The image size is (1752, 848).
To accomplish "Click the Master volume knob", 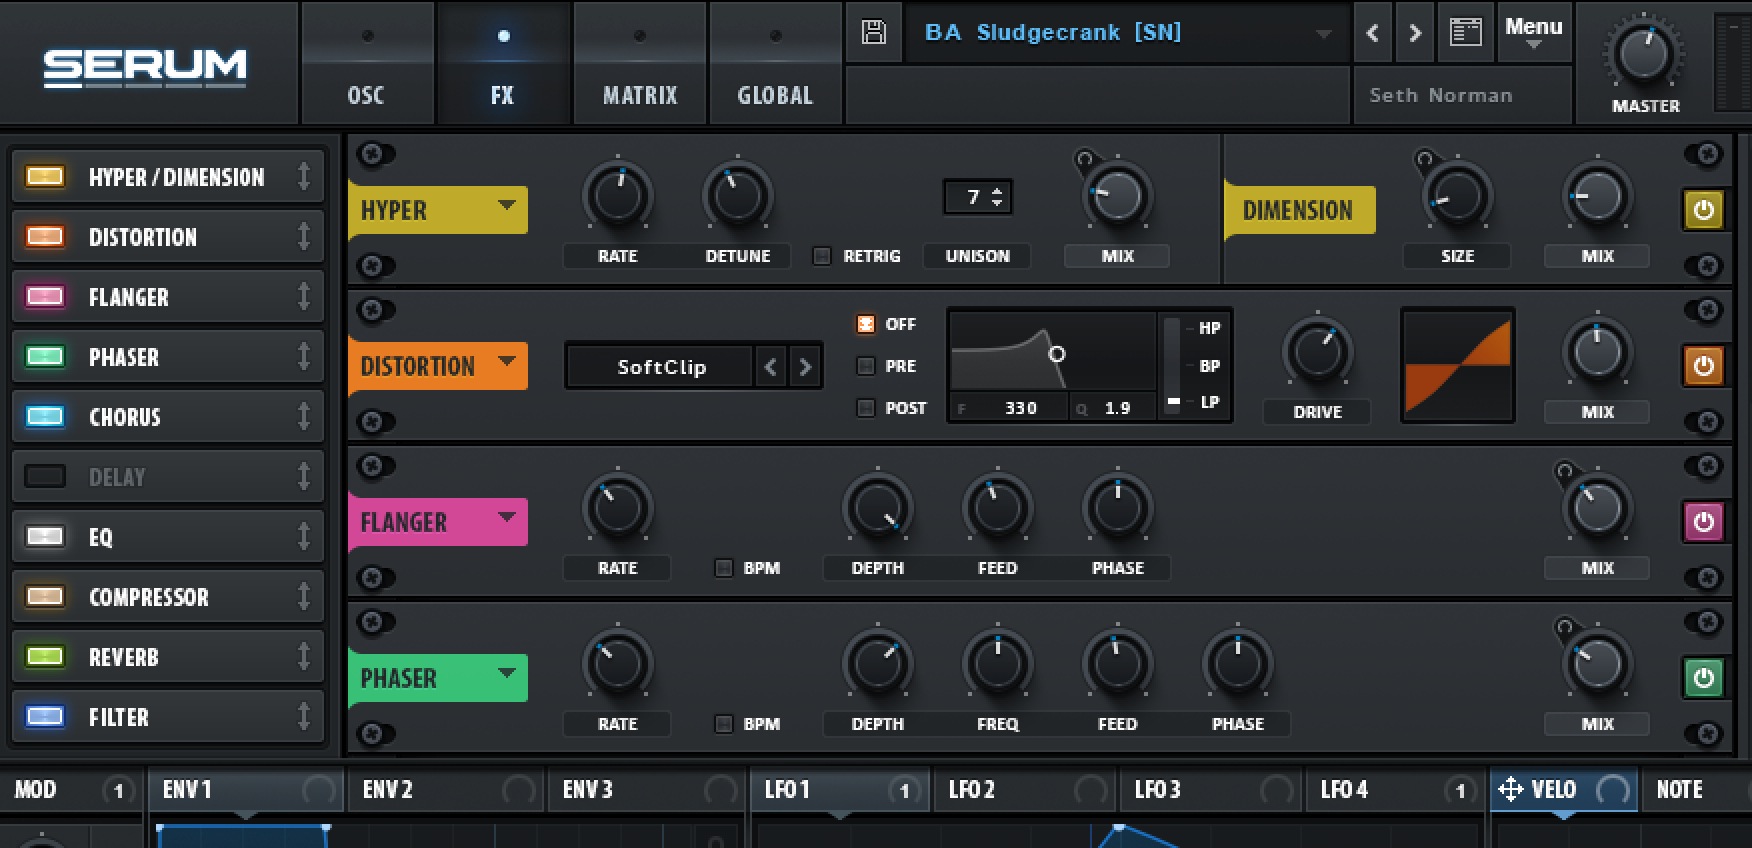I will [1645, 55].
